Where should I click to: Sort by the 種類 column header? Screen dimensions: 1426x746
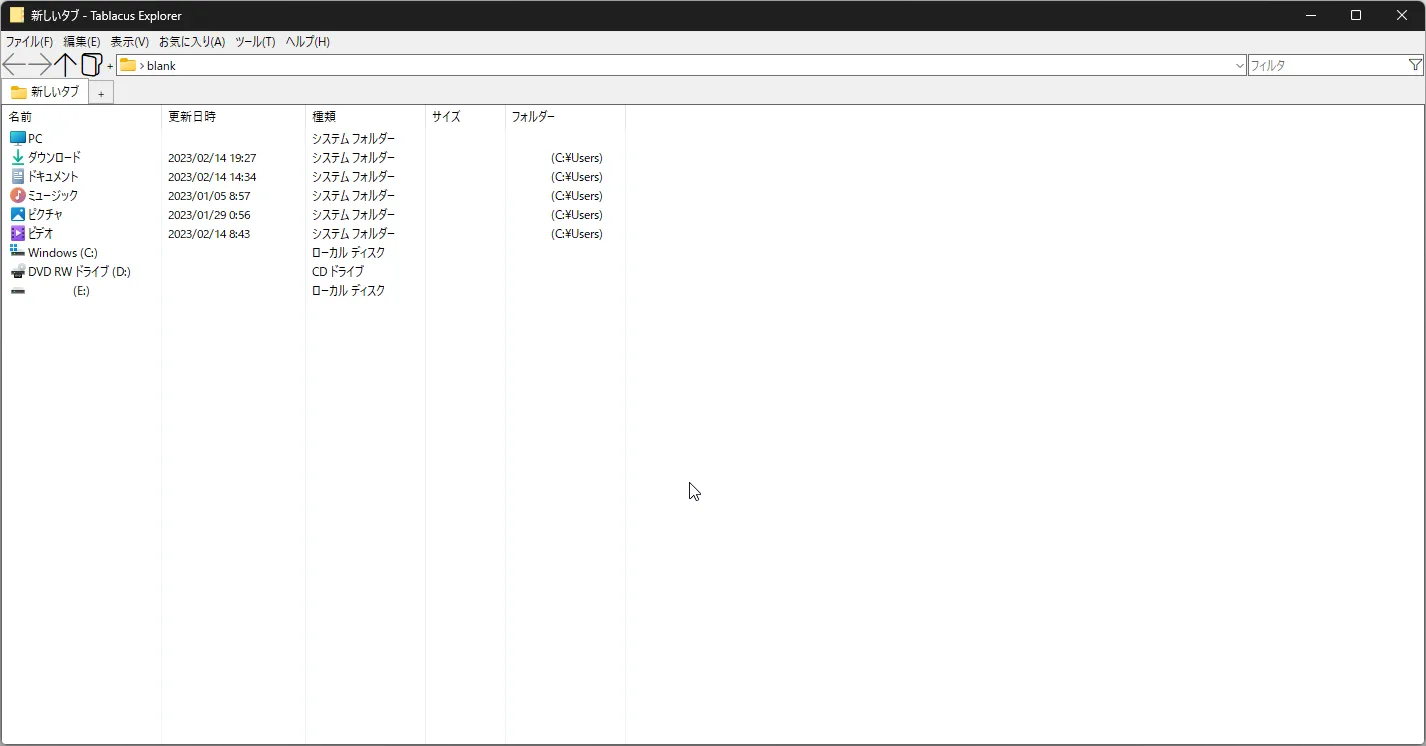[x=324, y=117]
